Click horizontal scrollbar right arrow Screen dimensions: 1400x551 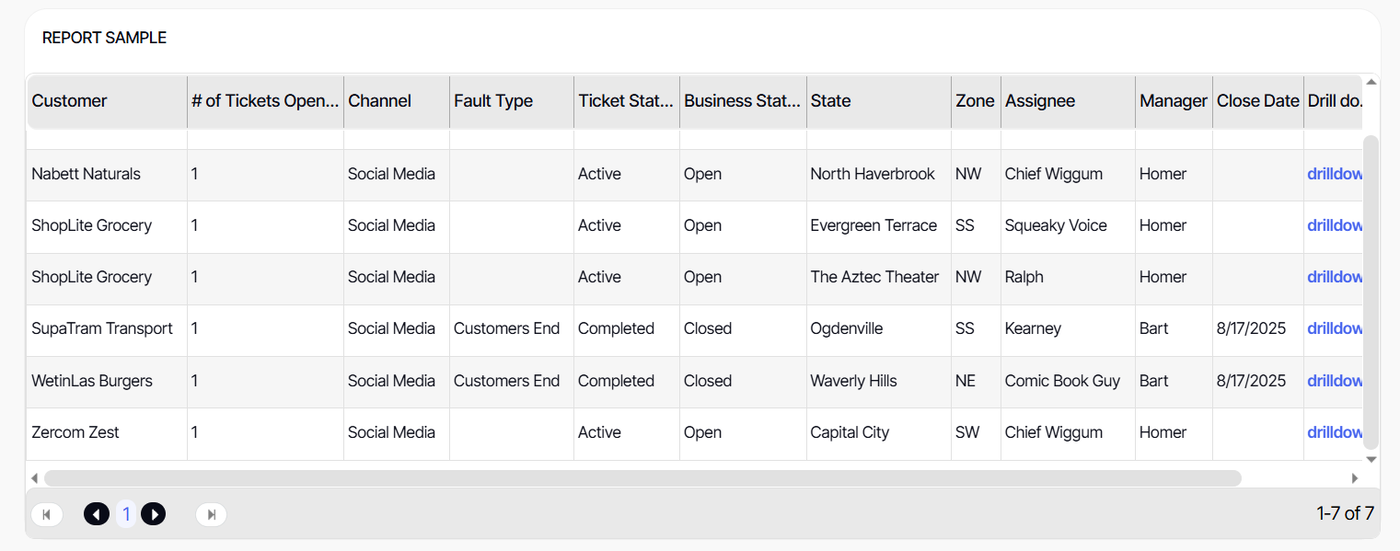(1355, 479)
